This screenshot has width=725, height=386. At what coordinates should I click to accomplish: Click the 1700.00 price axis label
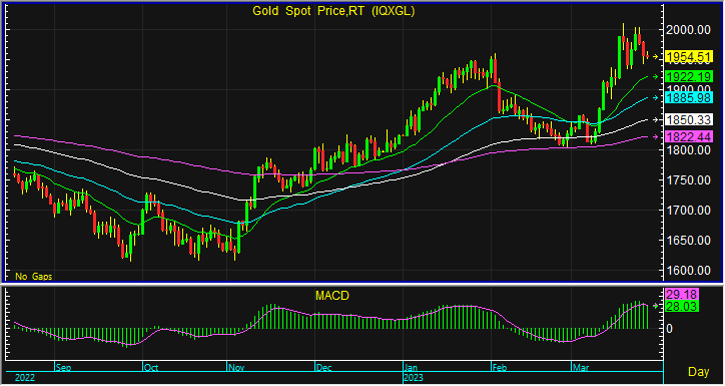[x=688, y=210]
